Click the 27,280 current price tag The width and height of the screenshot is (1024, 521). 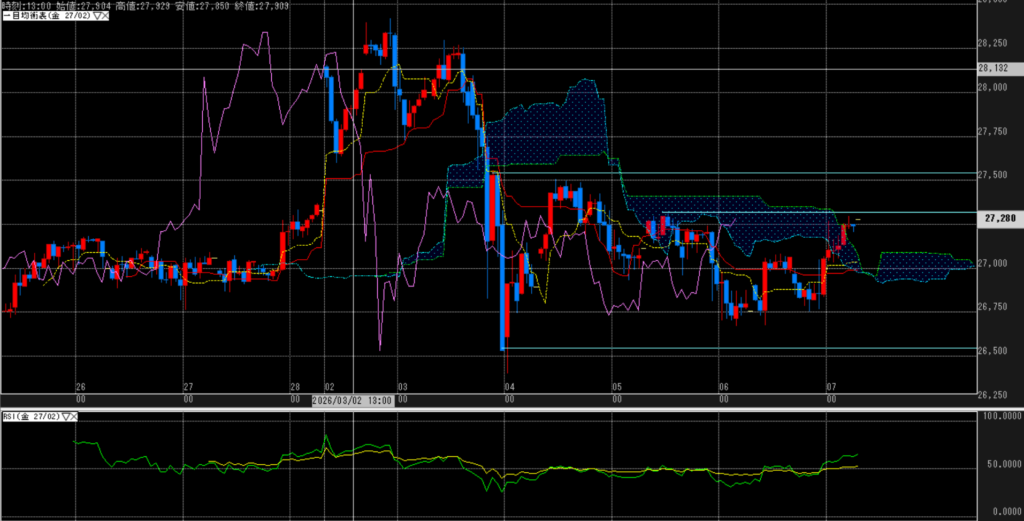coord(998,218)
